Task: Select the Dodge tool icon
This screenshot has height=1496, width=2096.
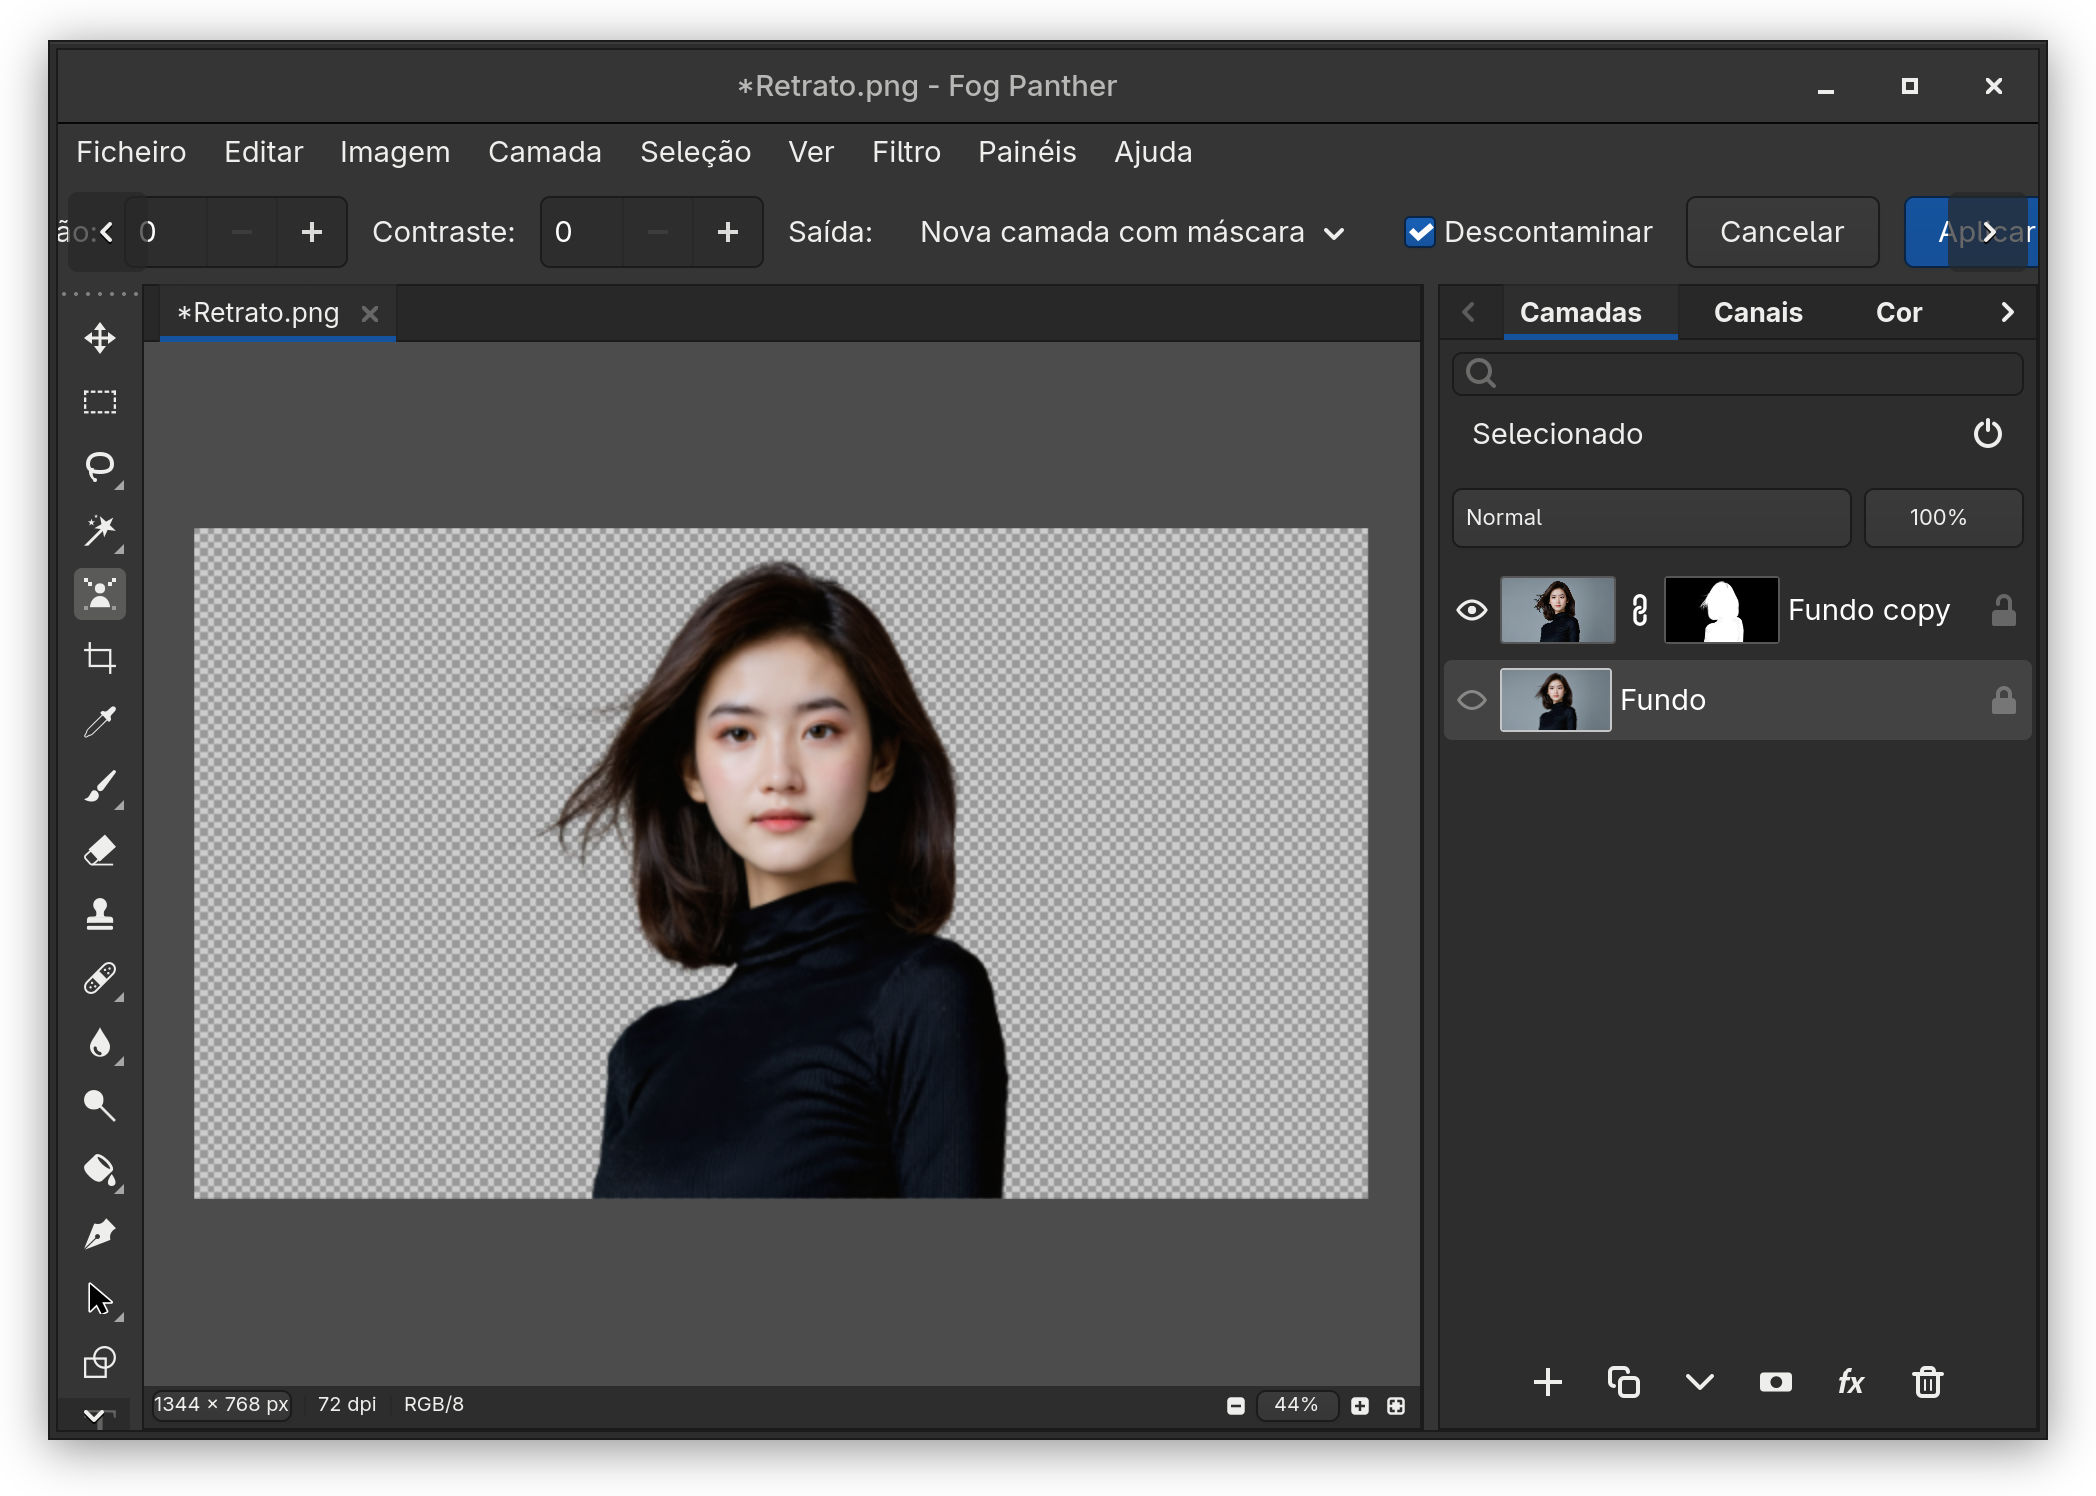Action: point(100,1106)
